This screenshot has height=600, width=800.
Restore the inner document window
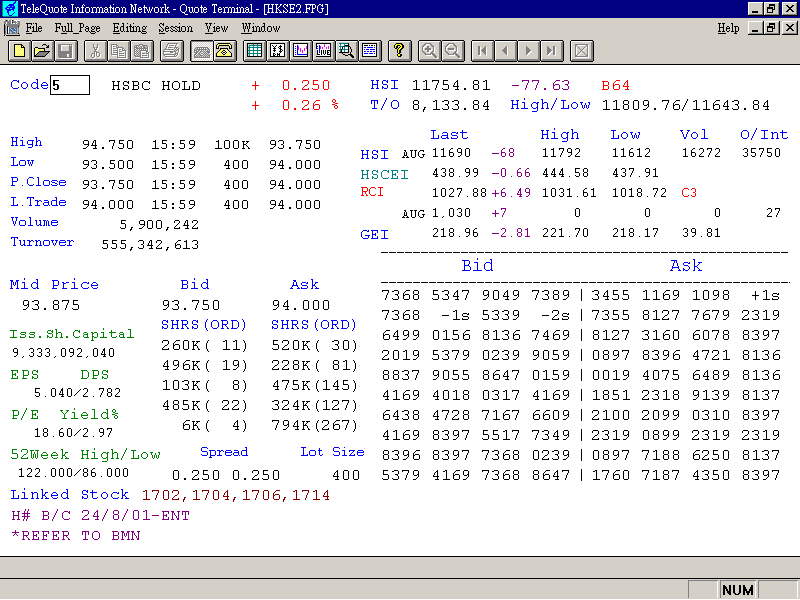coord(772,28)
